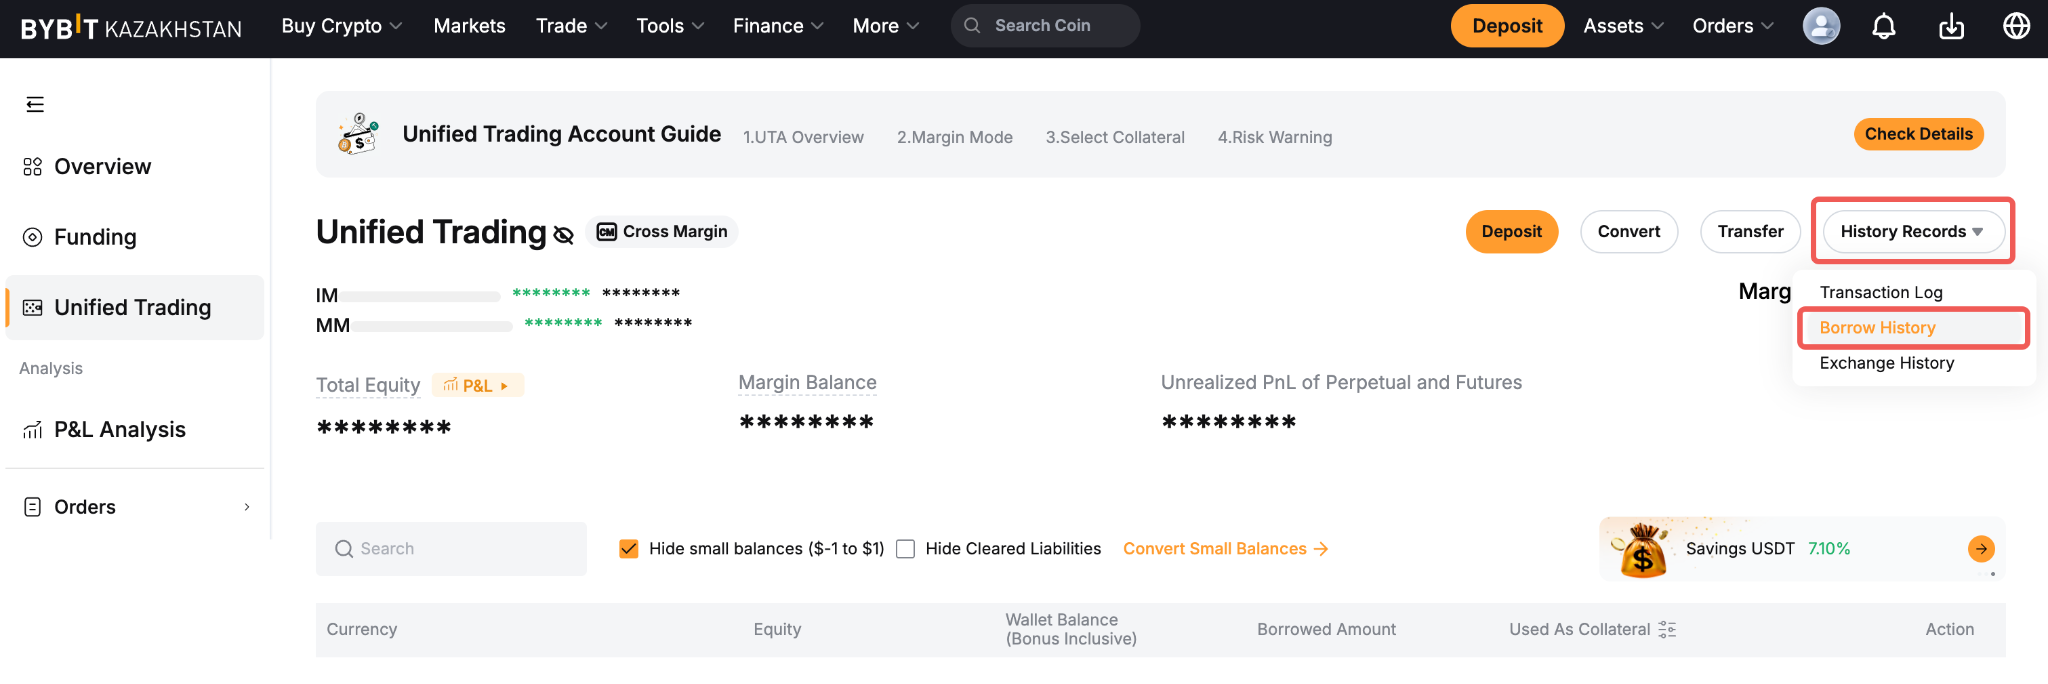Click the Borrowed Amount column header
2048x684 pixels.
[x=1326, y=629]
